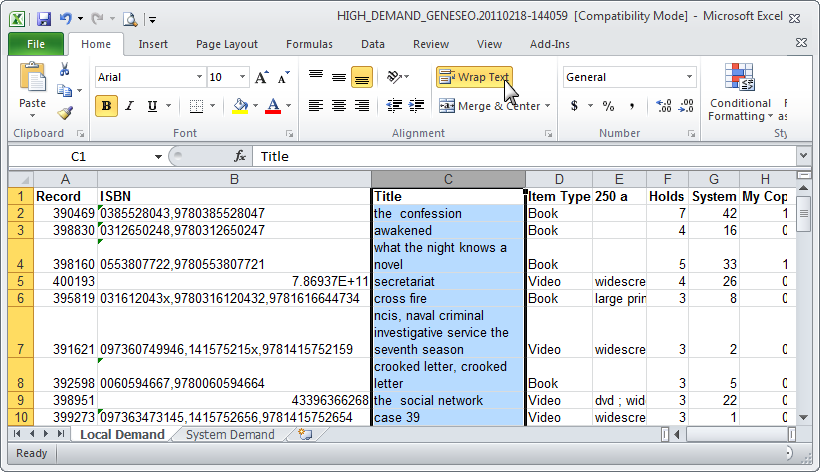Screen dimensions: 820x472
Task: Click the formula bar showing Title
Action: click(x=525, y=156)
